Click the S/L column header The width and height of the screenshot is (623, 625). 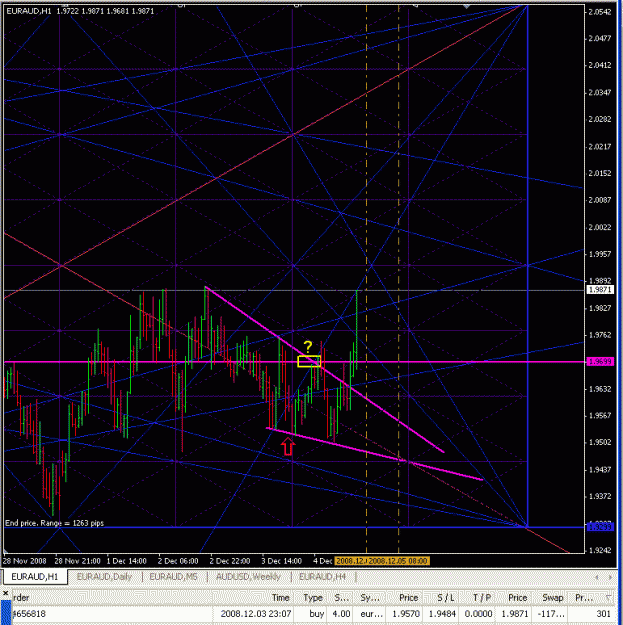coord(446,597)
